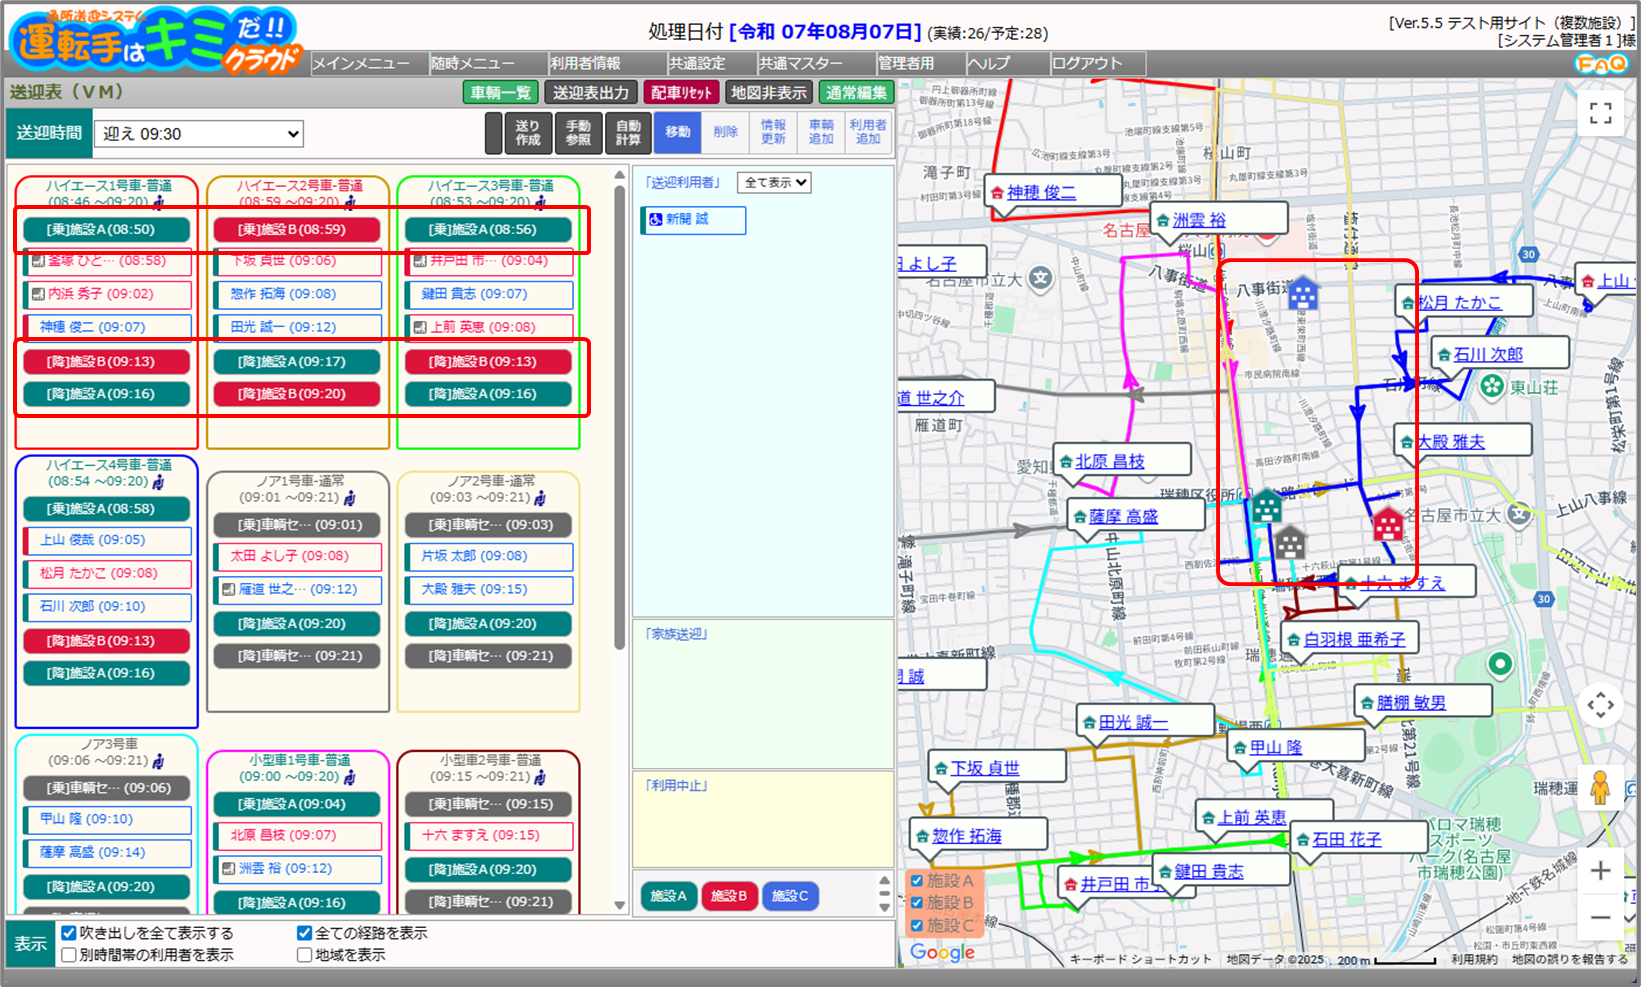Click the map zoom in plus button
1641x987 pixels.
tap(1600, 871)
